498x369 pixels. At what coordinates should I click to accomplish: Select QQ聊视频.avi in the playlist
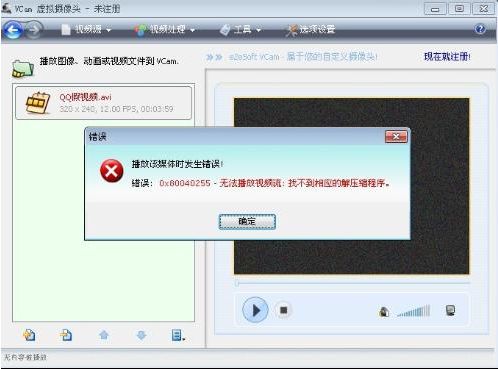pyautogui.click(x=104, y=103)
